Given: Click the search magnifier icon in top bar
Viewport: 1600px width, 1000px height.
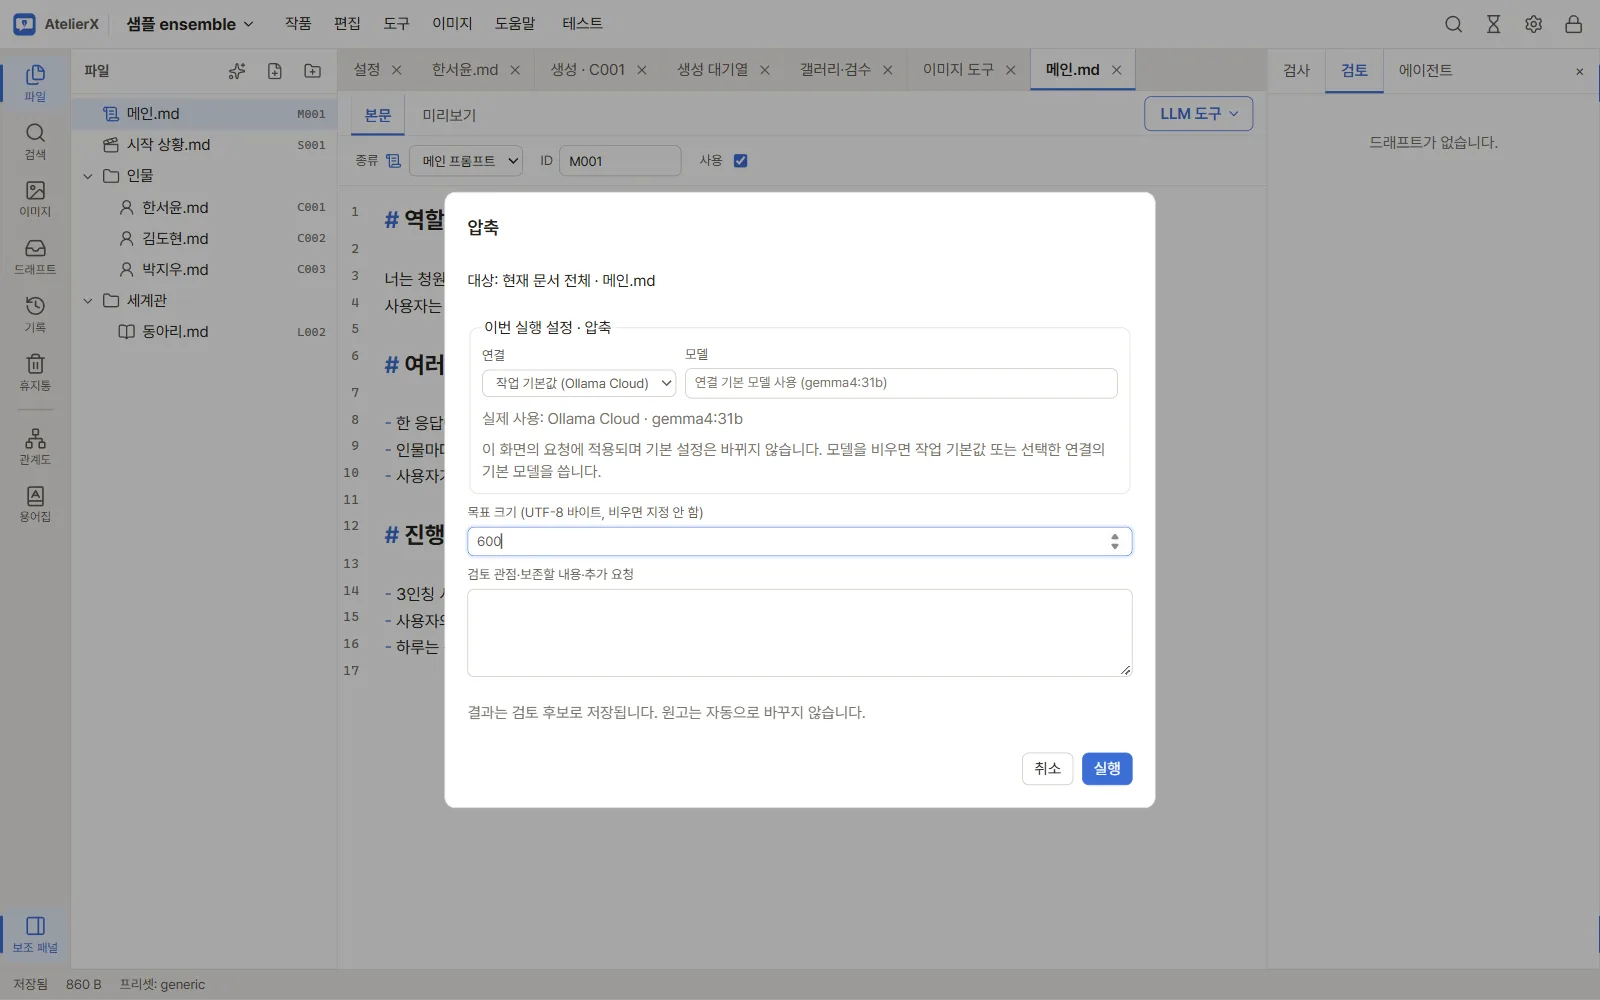Looking at the screenshot, I should point(1453,24).
